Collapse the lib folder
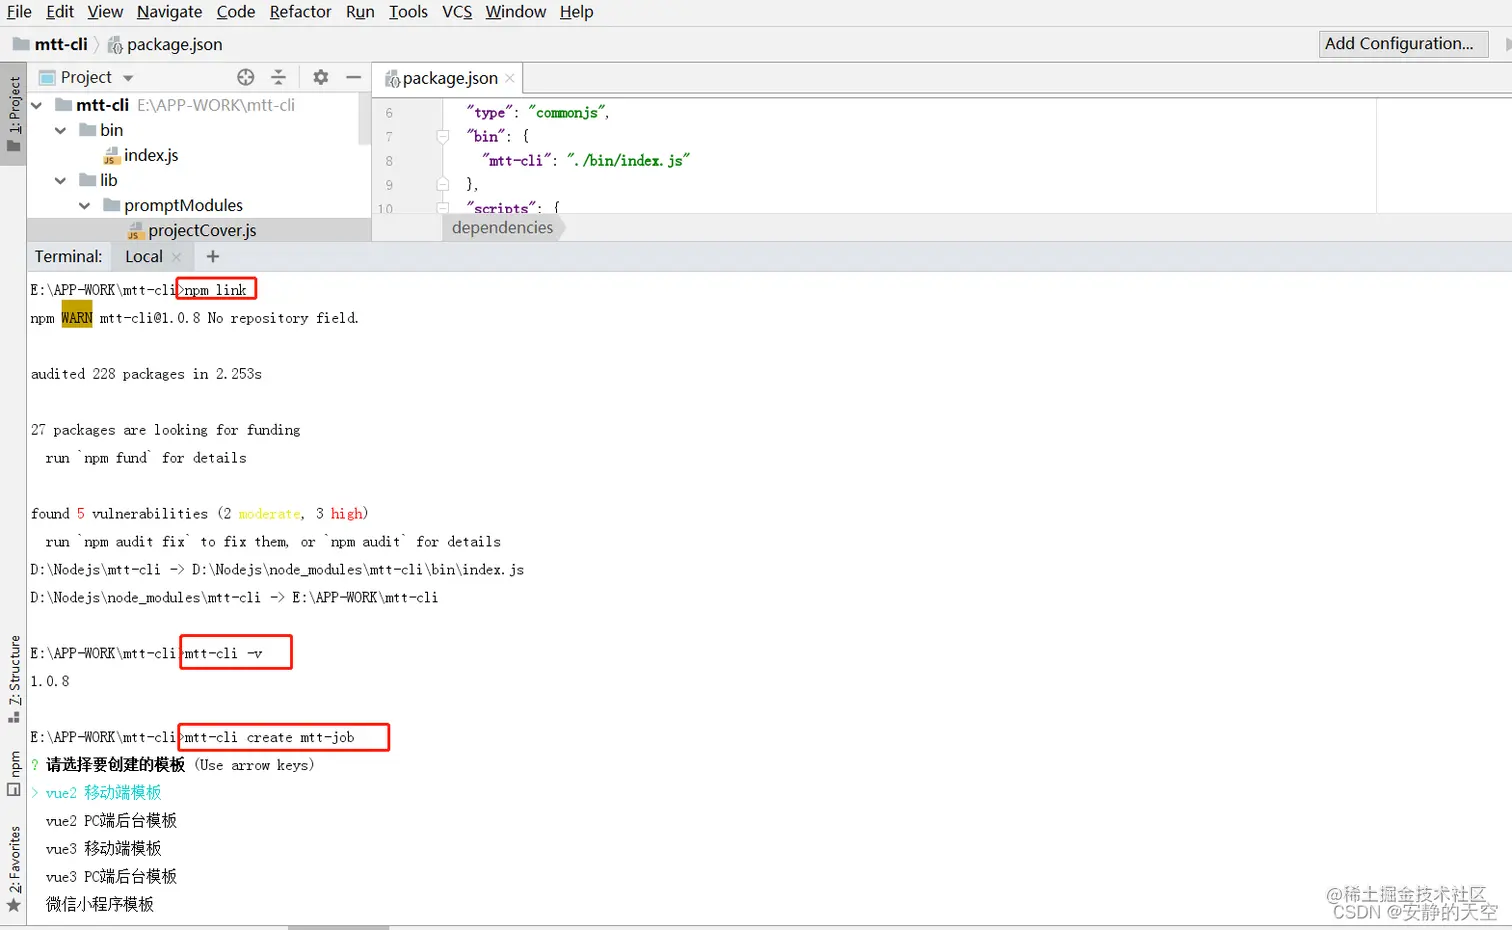Screen dimensions: 1512x930 point(61,180)
